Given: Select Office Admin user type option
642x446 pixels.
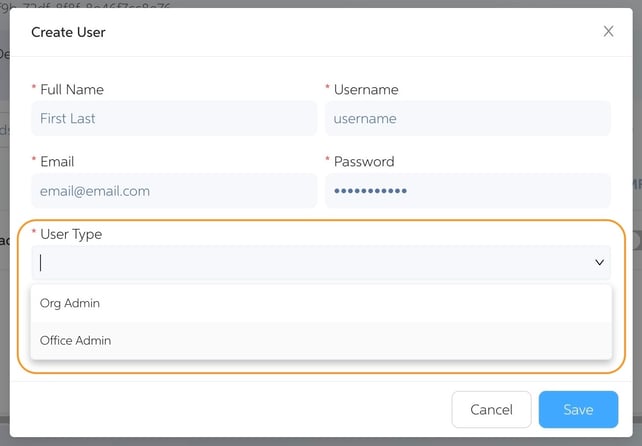Looking at the screenshot, I should point(76,341).
